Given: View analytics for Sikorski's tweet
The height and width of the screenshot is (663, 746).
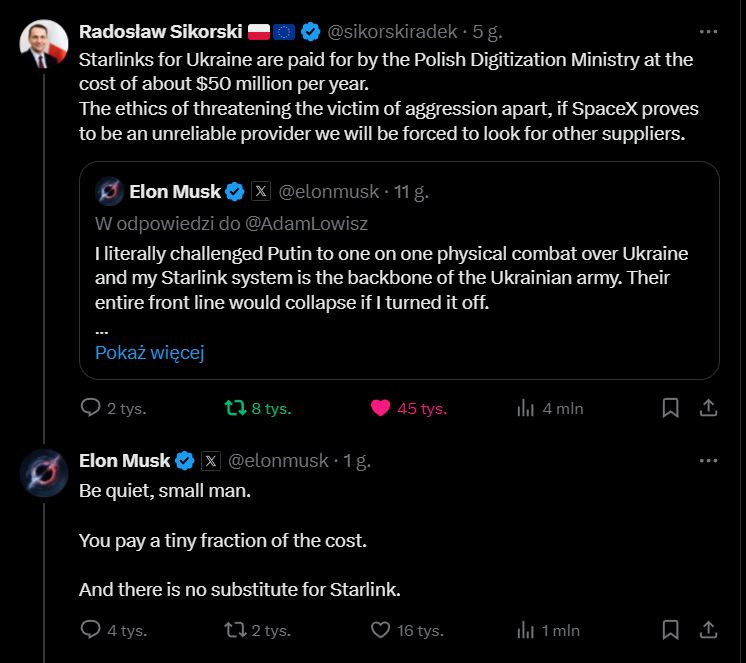Looking at the screenshot, I should (x=525, y=408).
